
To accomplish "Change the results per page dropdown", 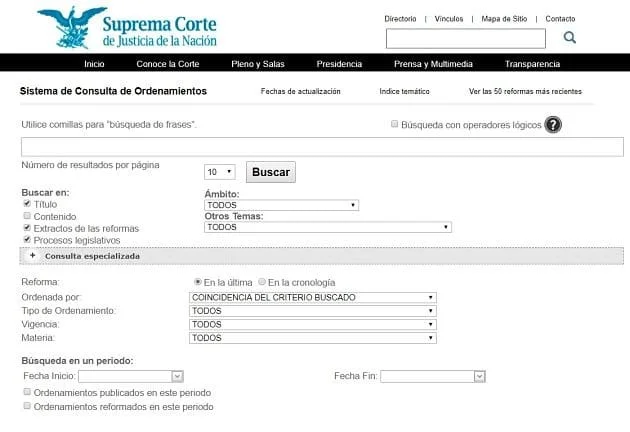I will (220, 172).
